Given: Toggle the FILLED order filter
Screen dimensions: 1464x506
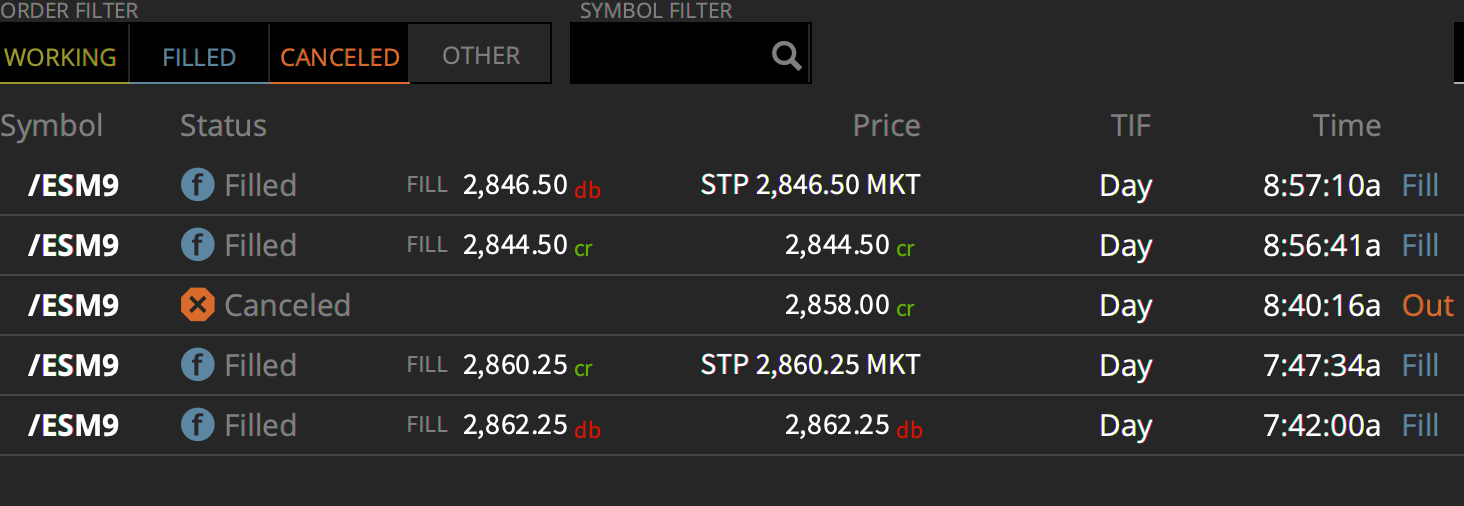Looking at the screenshot, I should click(199, 57).
